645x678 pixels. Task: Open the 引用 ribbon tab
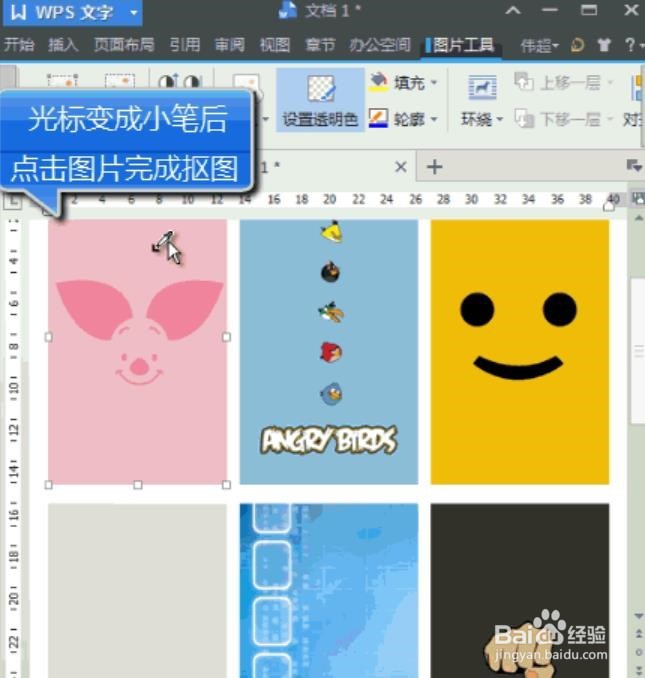[x=185, y=45]
